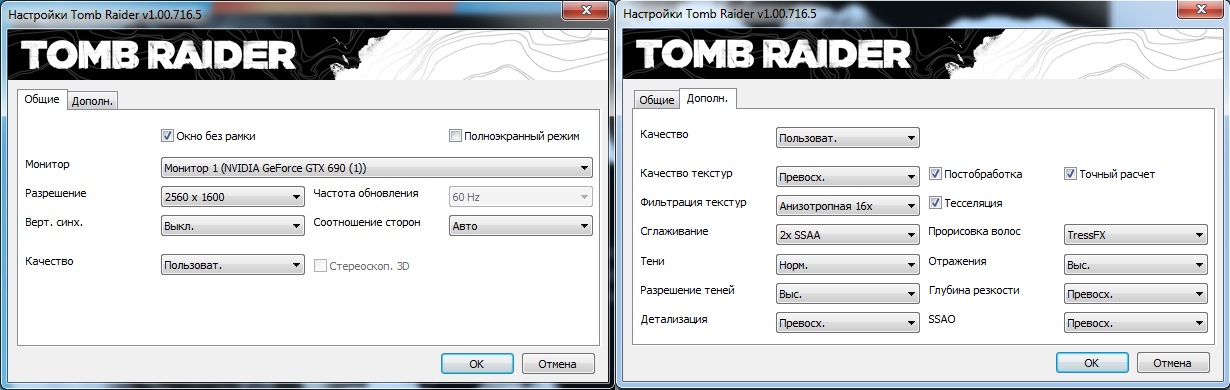
Task: Expand the Верт. синх. dropdown
Action: pyautogui.click(x=232, y=226)
